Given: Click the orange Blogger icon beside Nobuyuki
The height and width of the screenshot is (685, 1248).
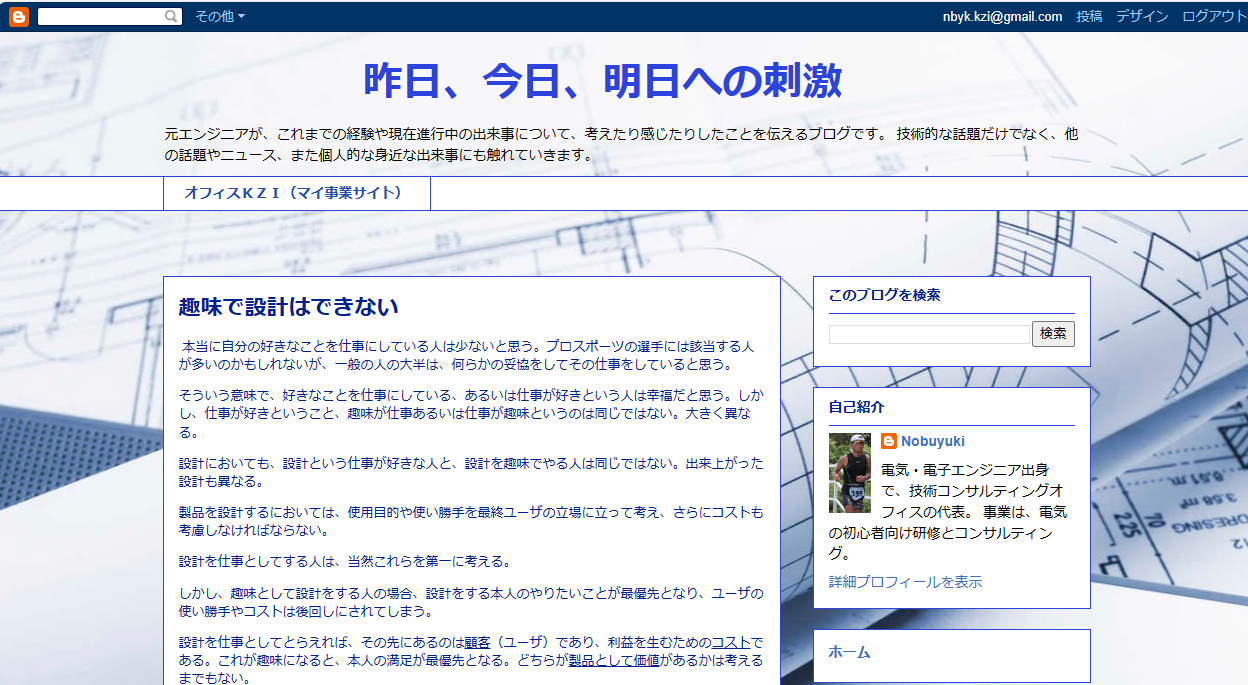Looking at the screenshot, I should 889,441.
